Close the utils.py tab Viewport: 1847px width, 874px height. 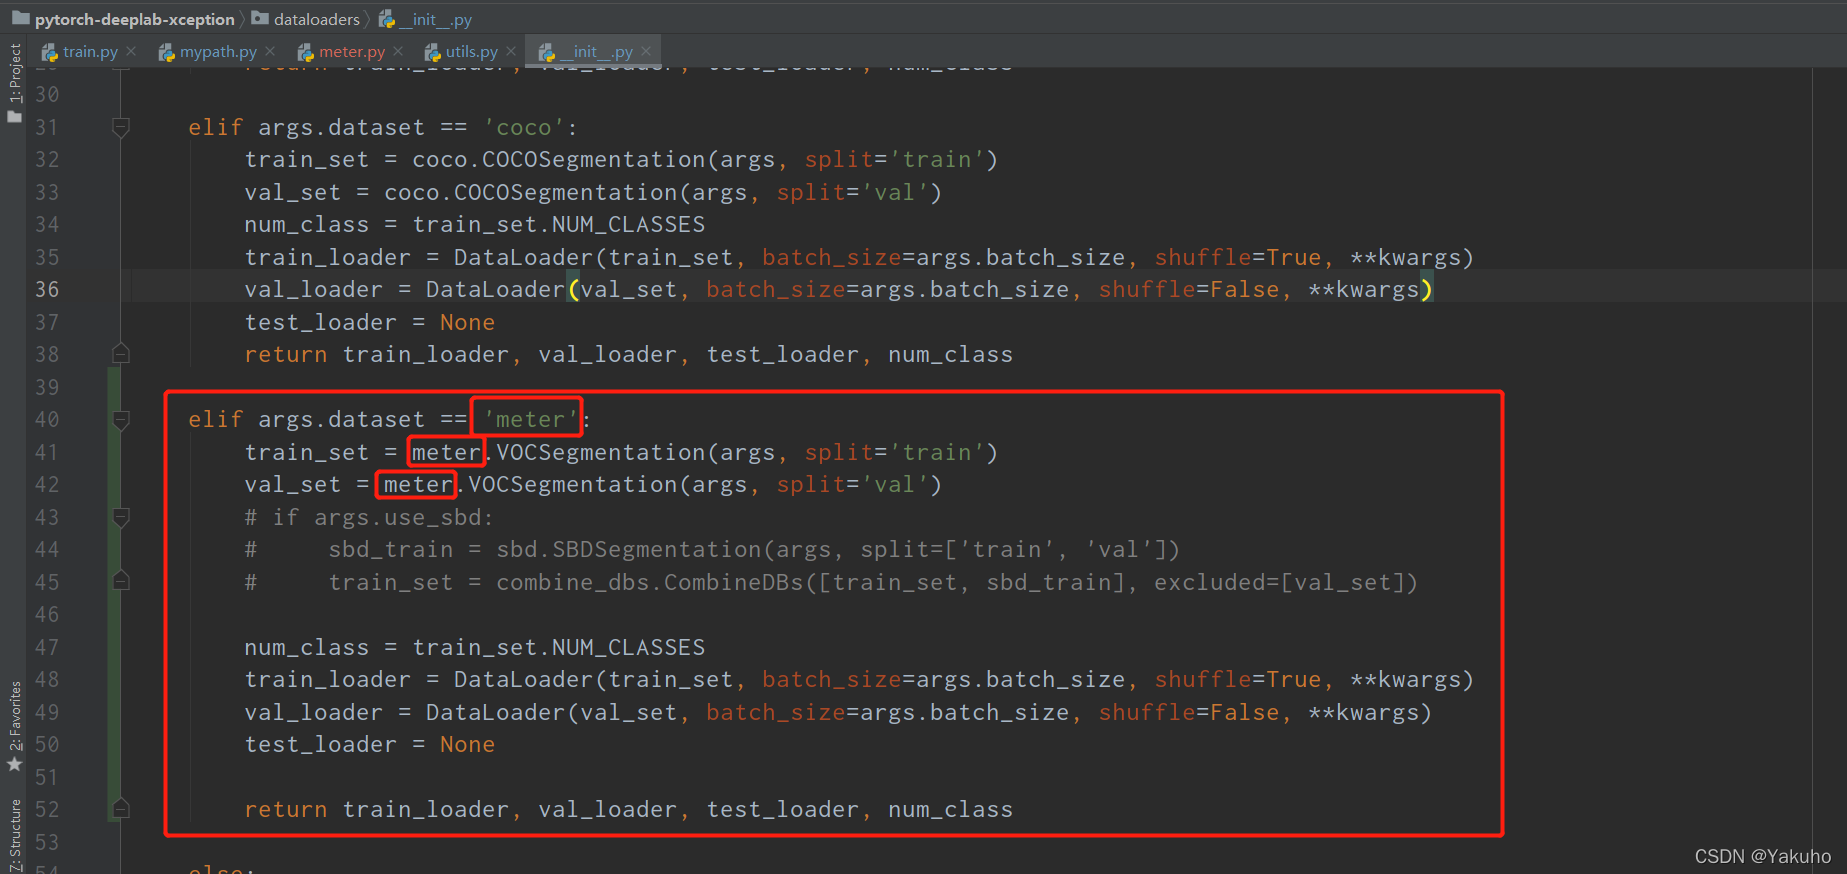click(x=511, y=51)
